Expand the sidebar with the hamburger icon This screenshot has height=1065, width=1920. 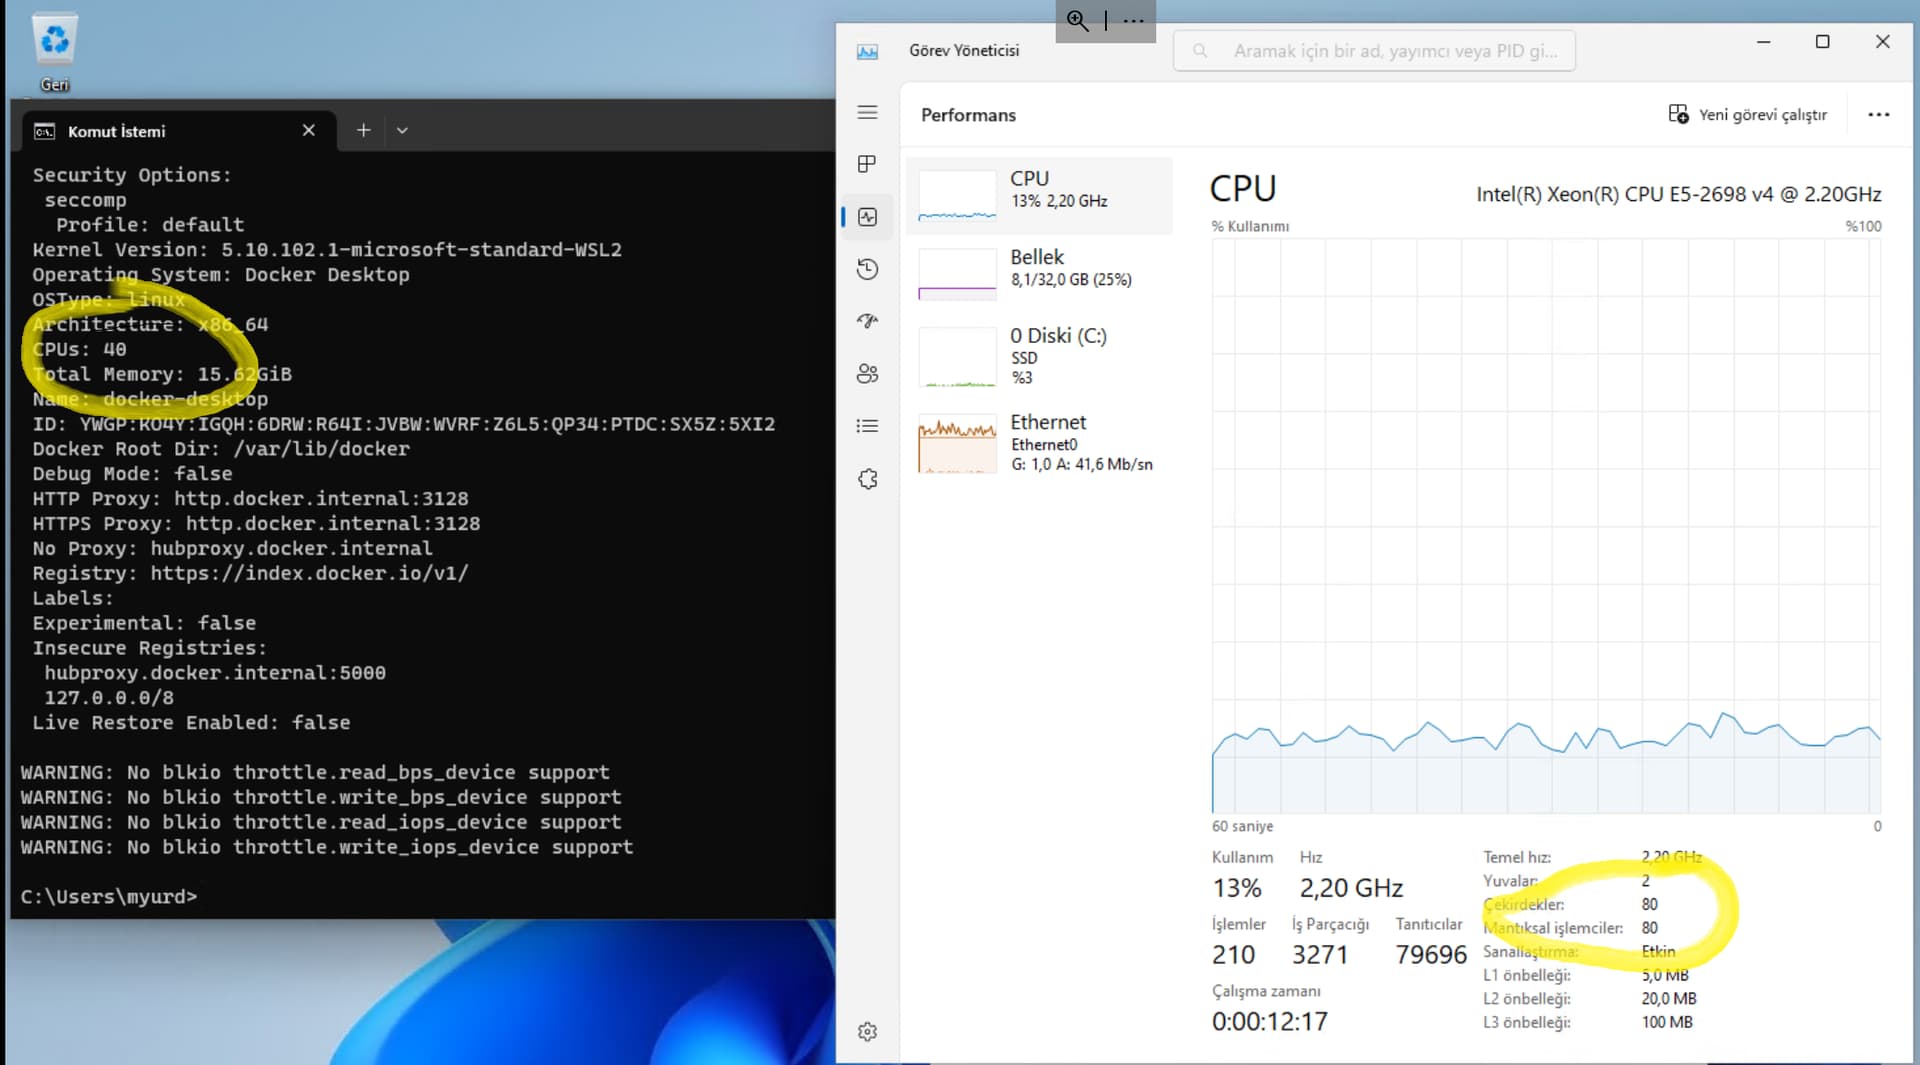pos(866,112)
